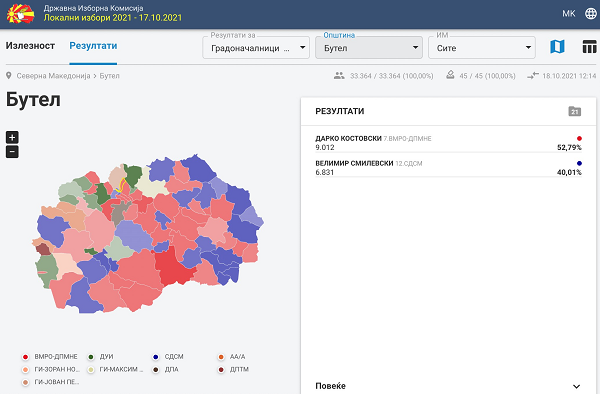Click Бутел breadcrumb link
600x394 pixels.
109,76
